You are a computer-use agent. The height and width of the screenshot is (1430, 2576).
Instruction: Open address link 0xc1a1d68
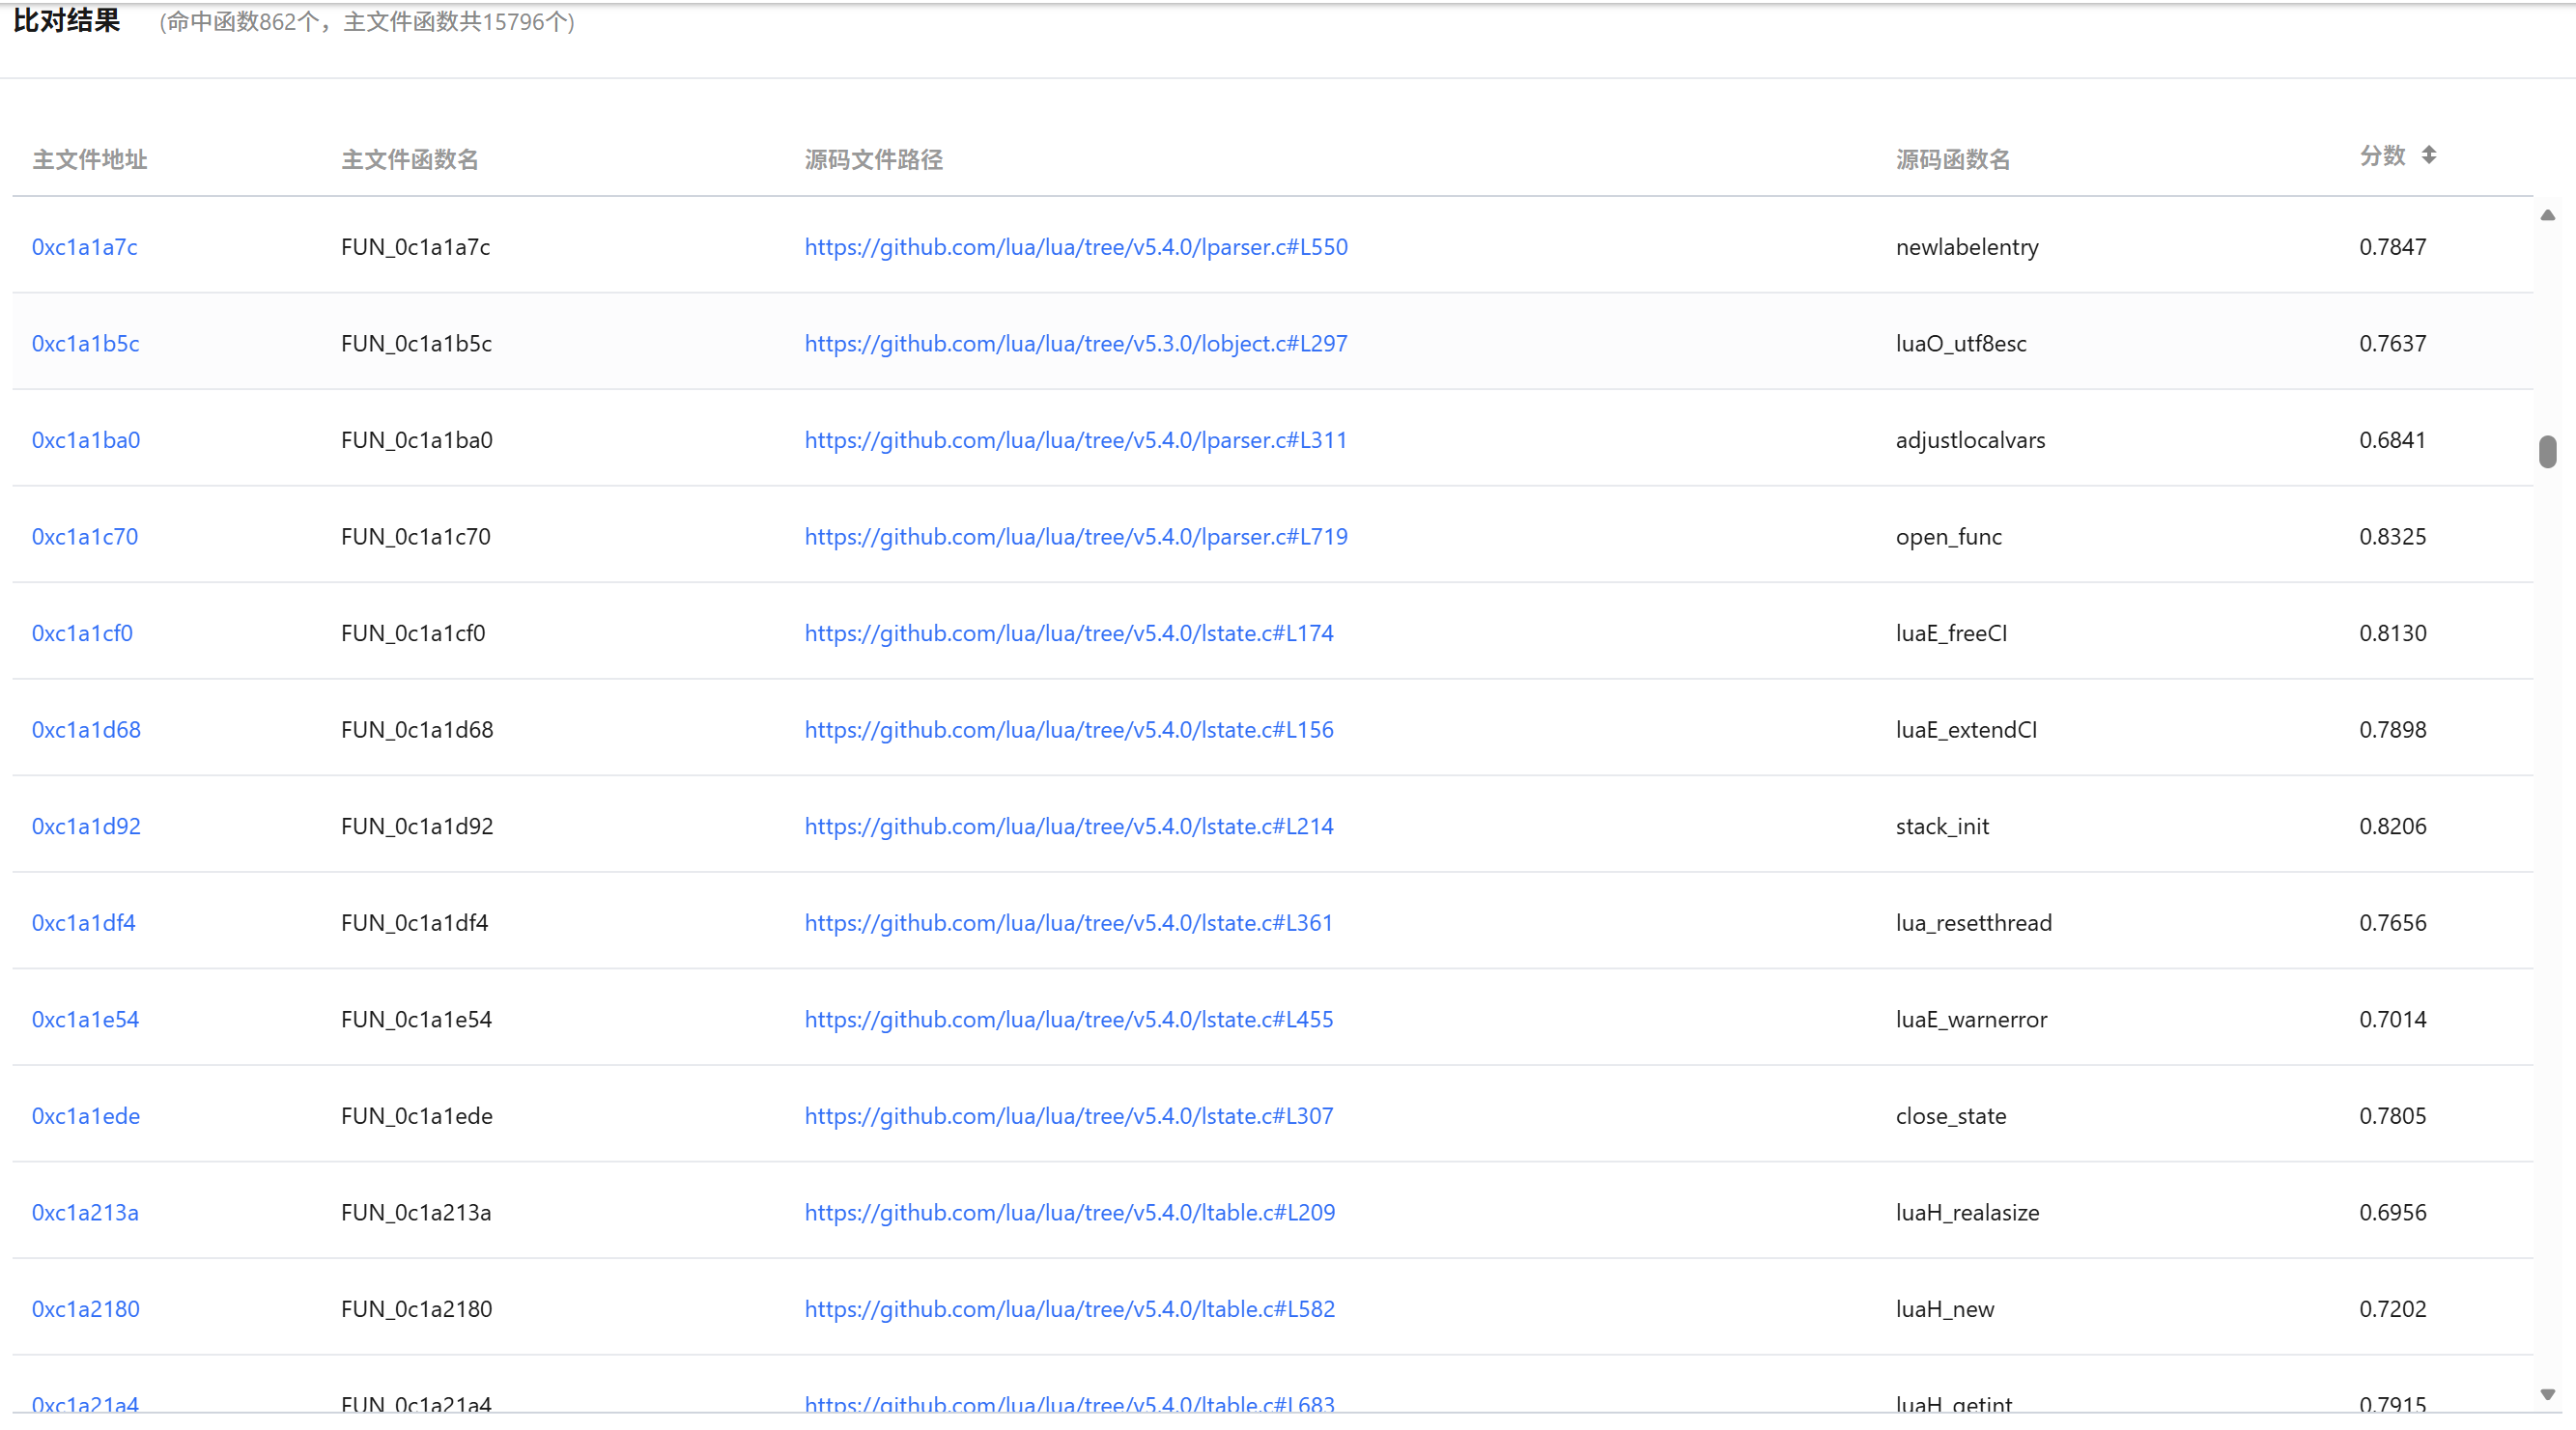(x=86, y=730)
